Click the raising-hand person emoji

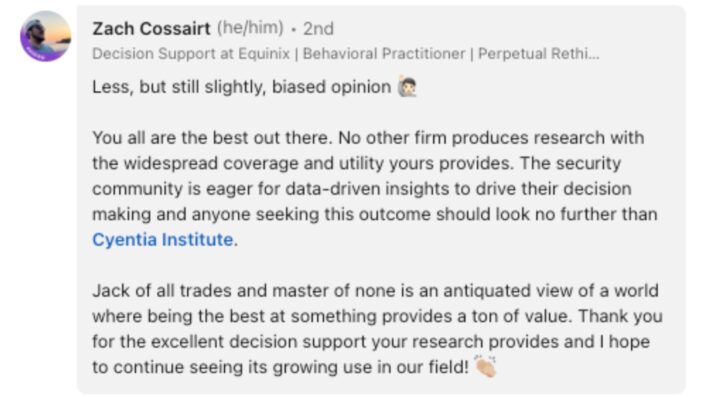[407, 86]
